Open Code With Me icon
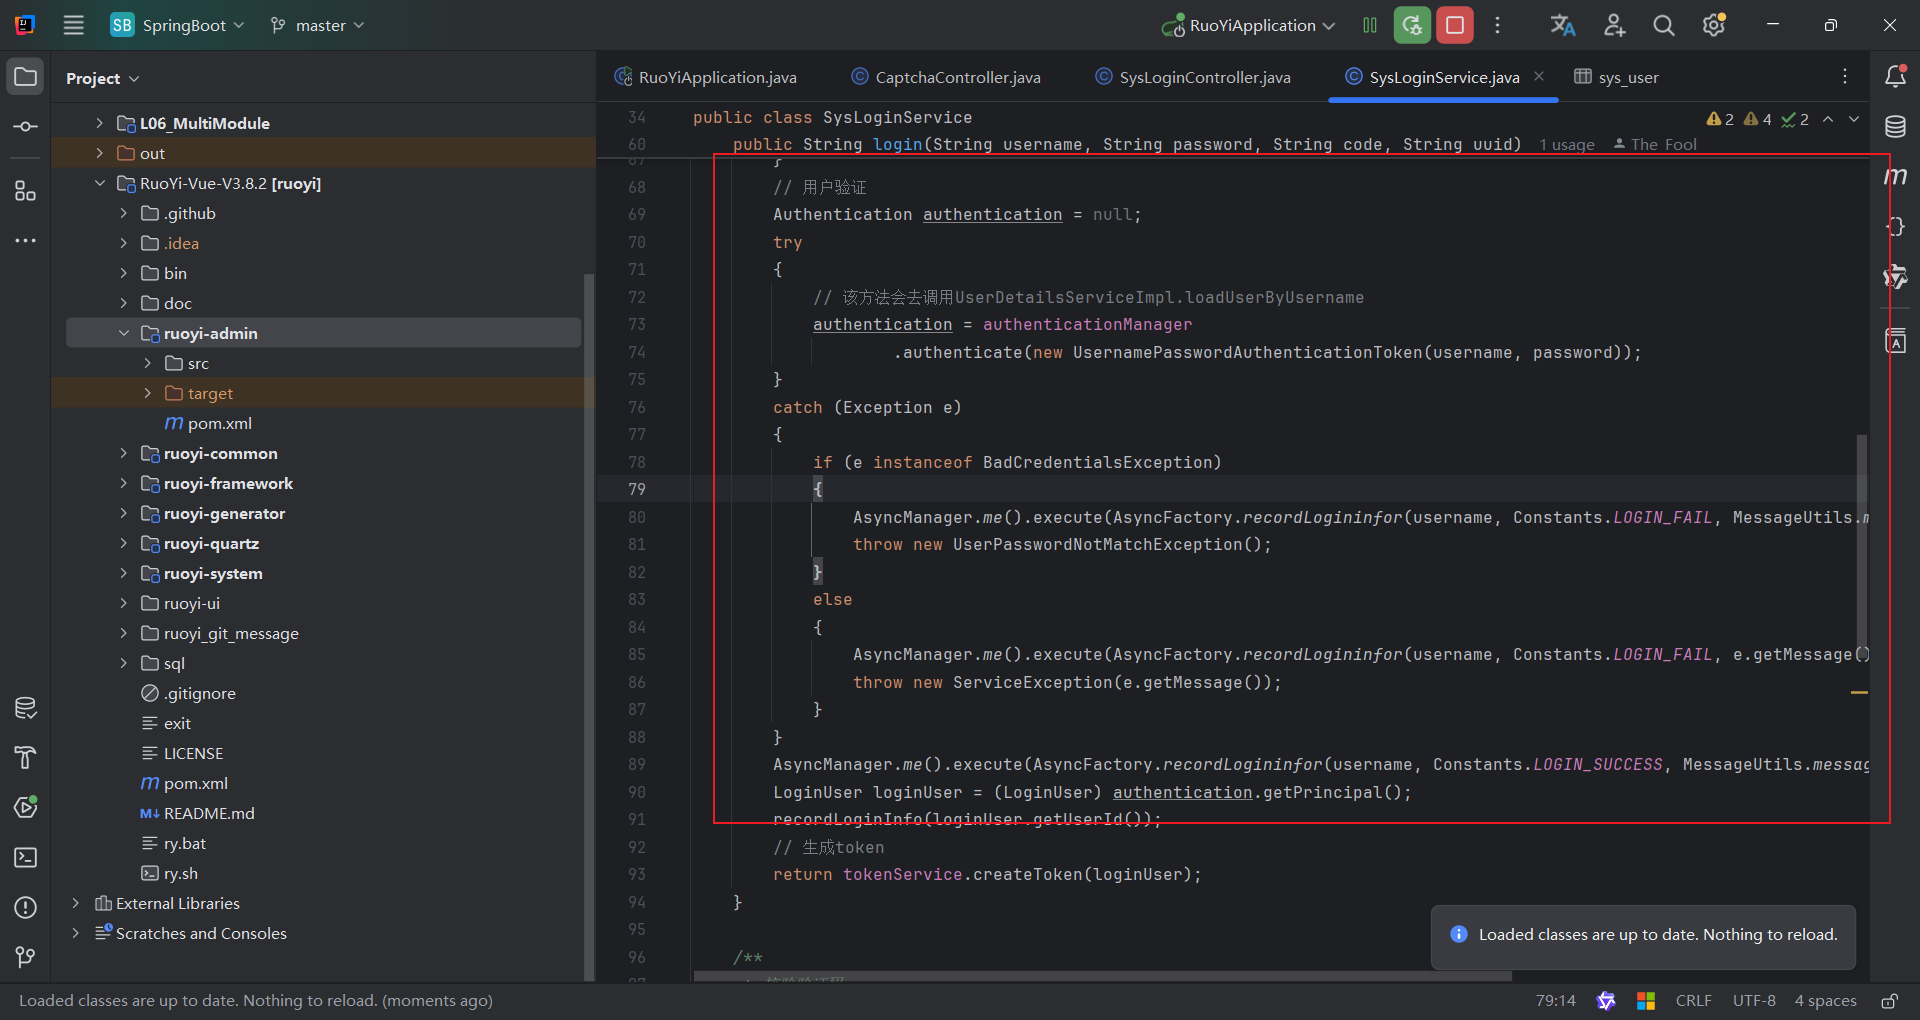The image size is (1920, 1020). pyautogui.click(x=1614, y=25)
